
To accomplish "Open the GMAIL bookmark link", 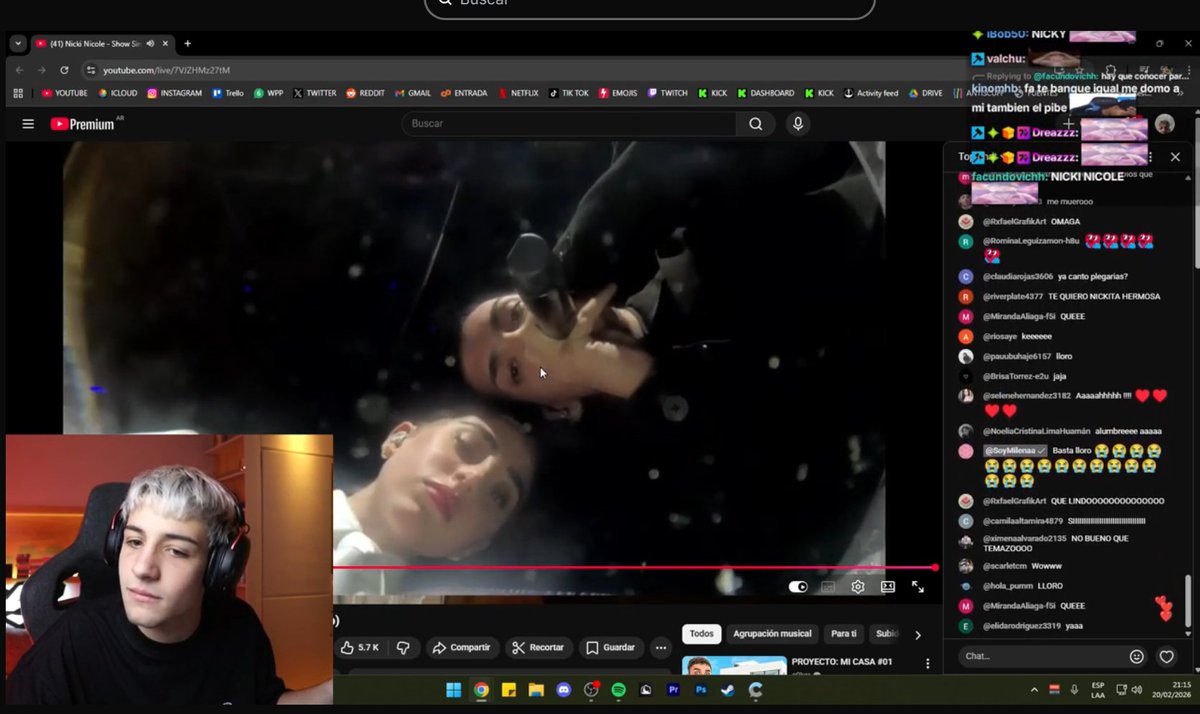I will tap(413, 93).
